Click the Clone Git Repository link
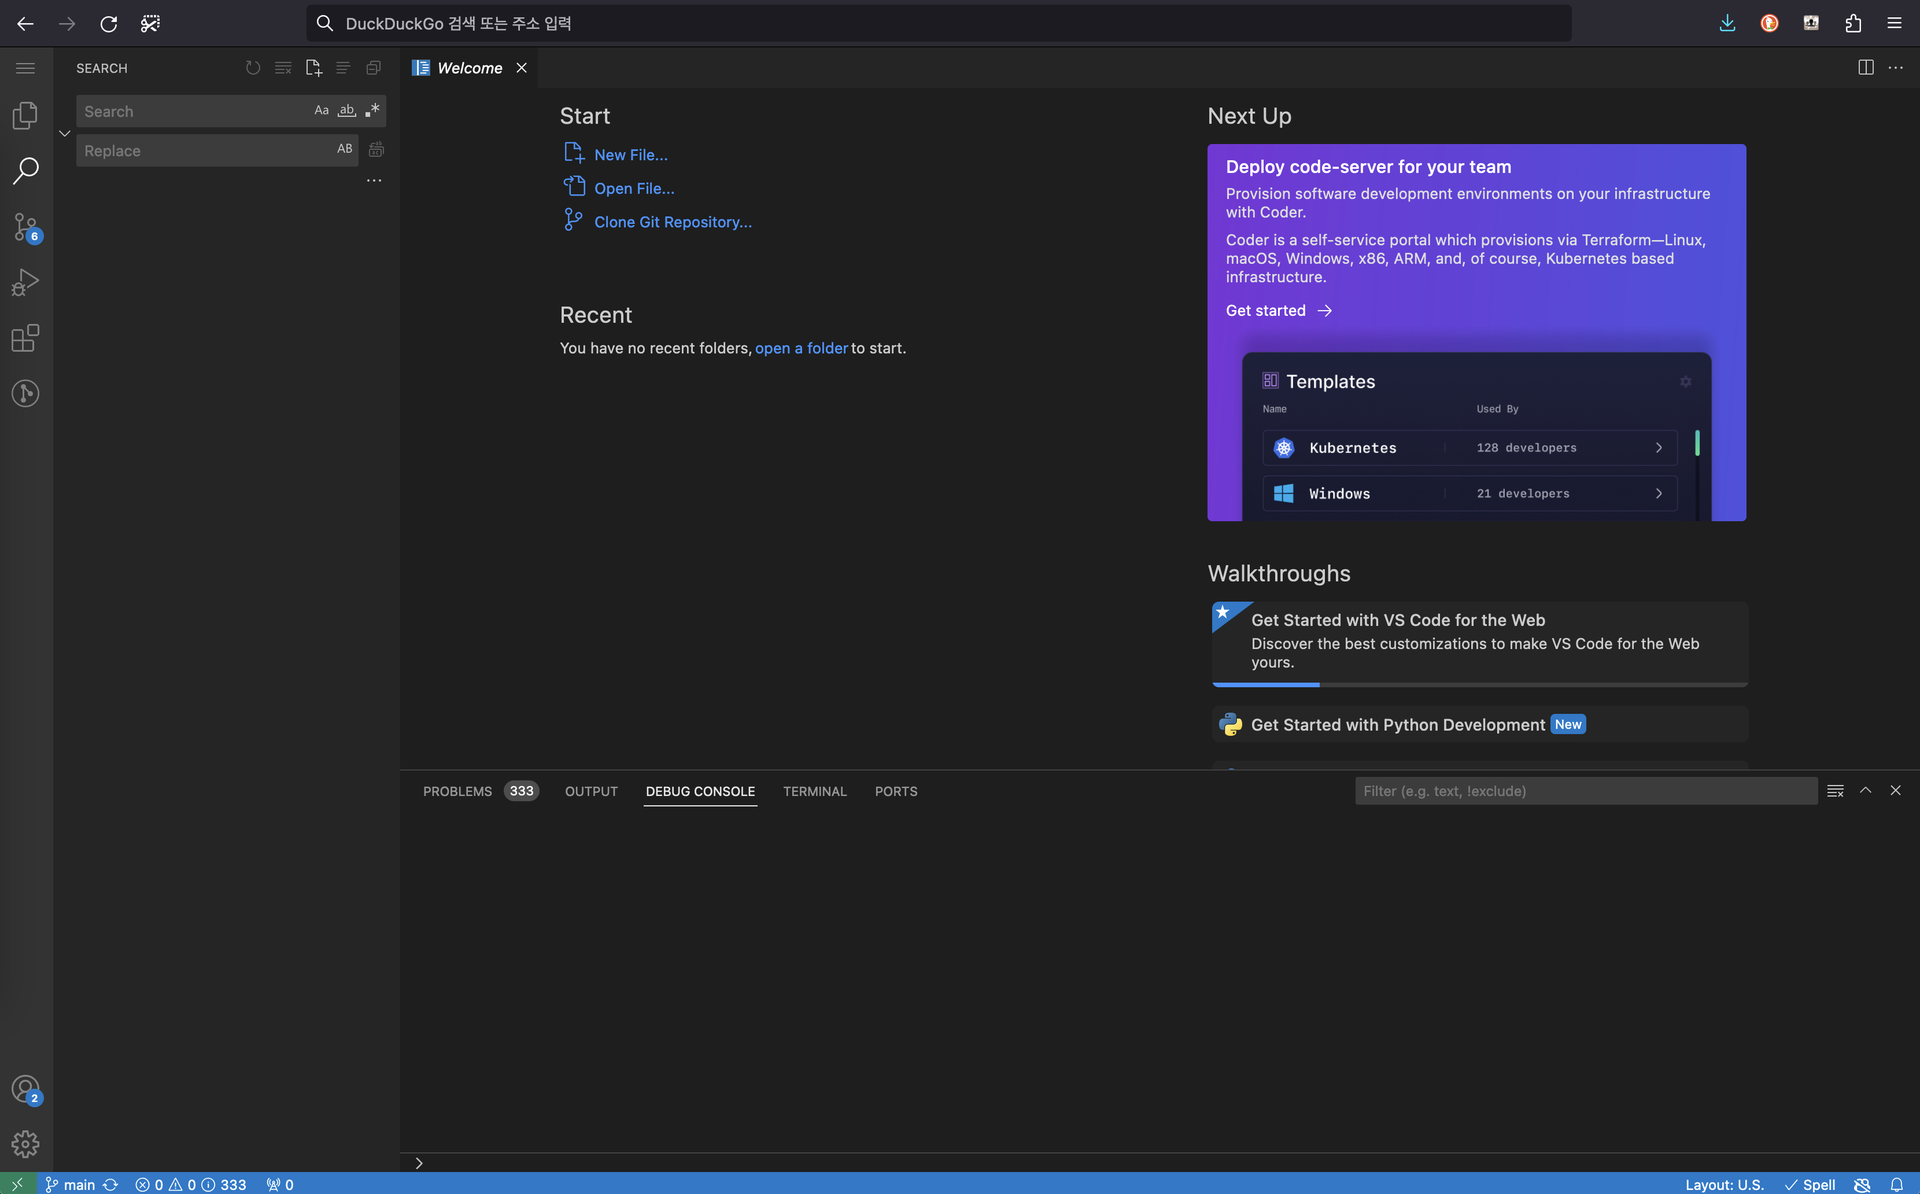 (672, 222)
